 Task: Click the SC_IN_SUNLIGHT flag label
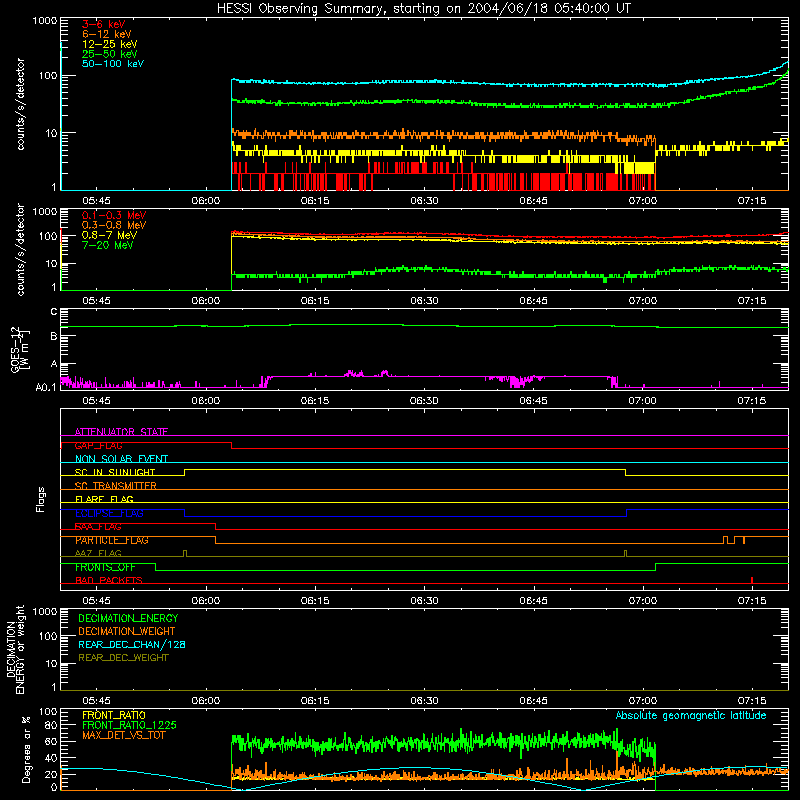pyautogui.click(x=115, y=472)
